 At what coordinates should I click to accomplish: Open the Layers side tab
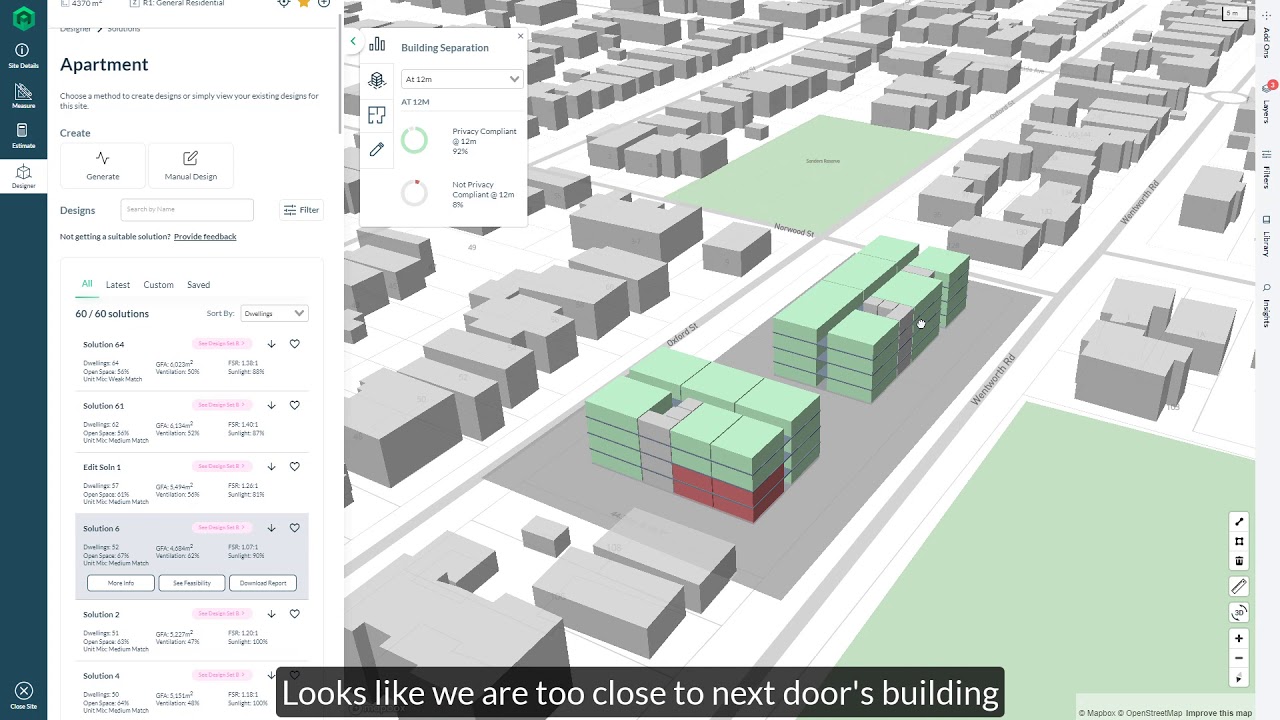click(x=1267, y=103)
